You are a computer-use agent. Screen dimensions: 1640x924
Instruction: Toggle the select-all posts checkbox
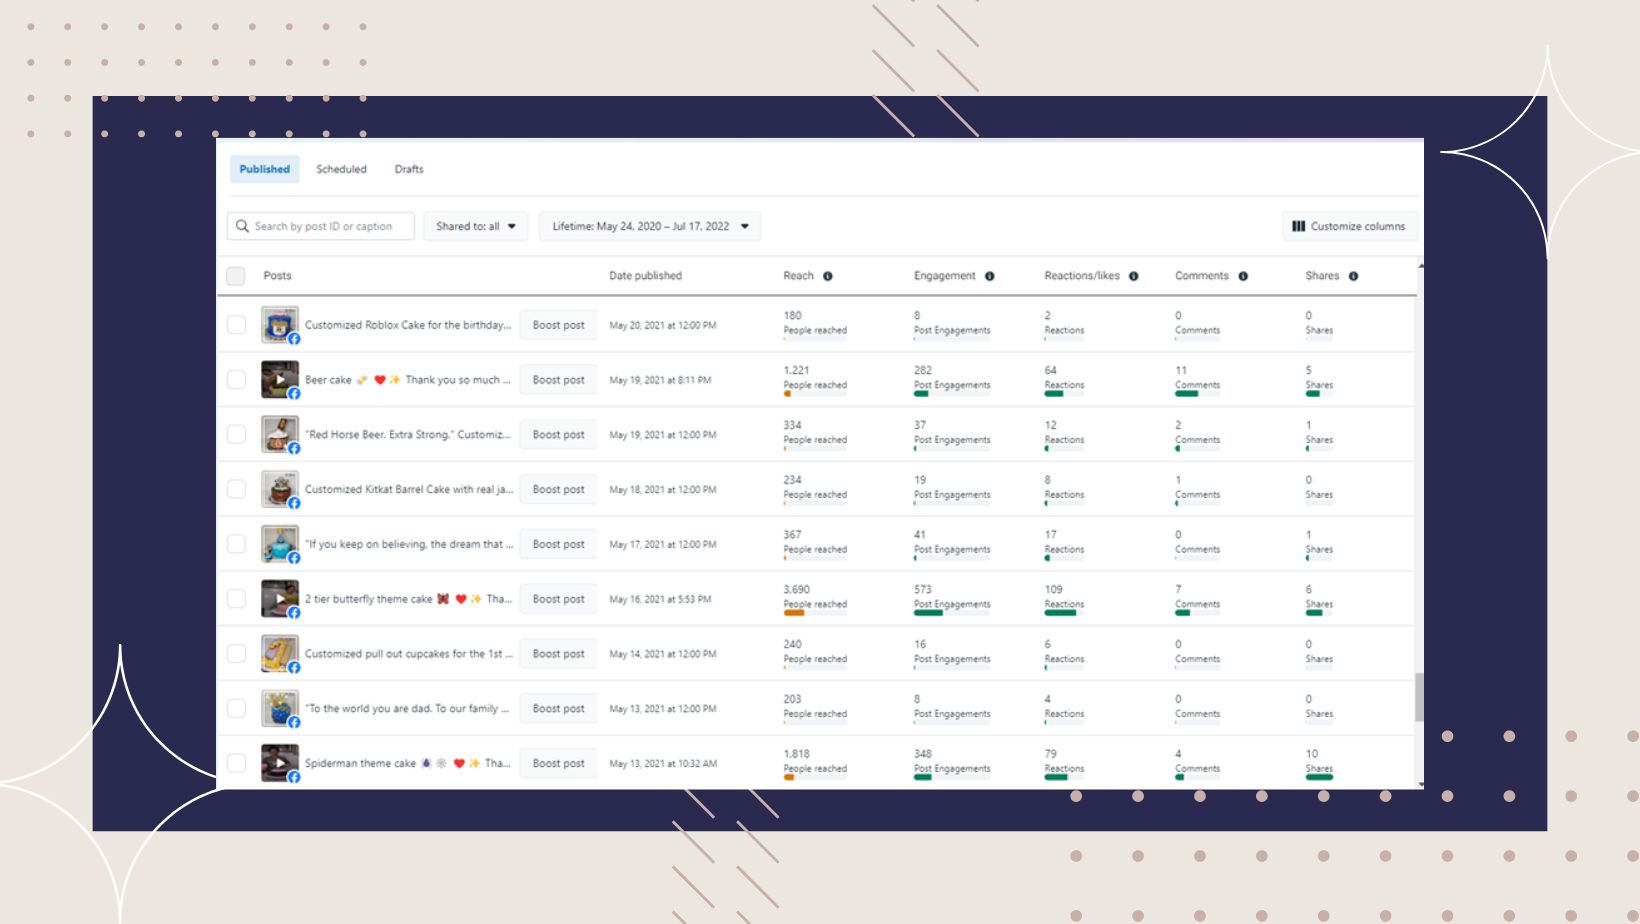(236, 276)
